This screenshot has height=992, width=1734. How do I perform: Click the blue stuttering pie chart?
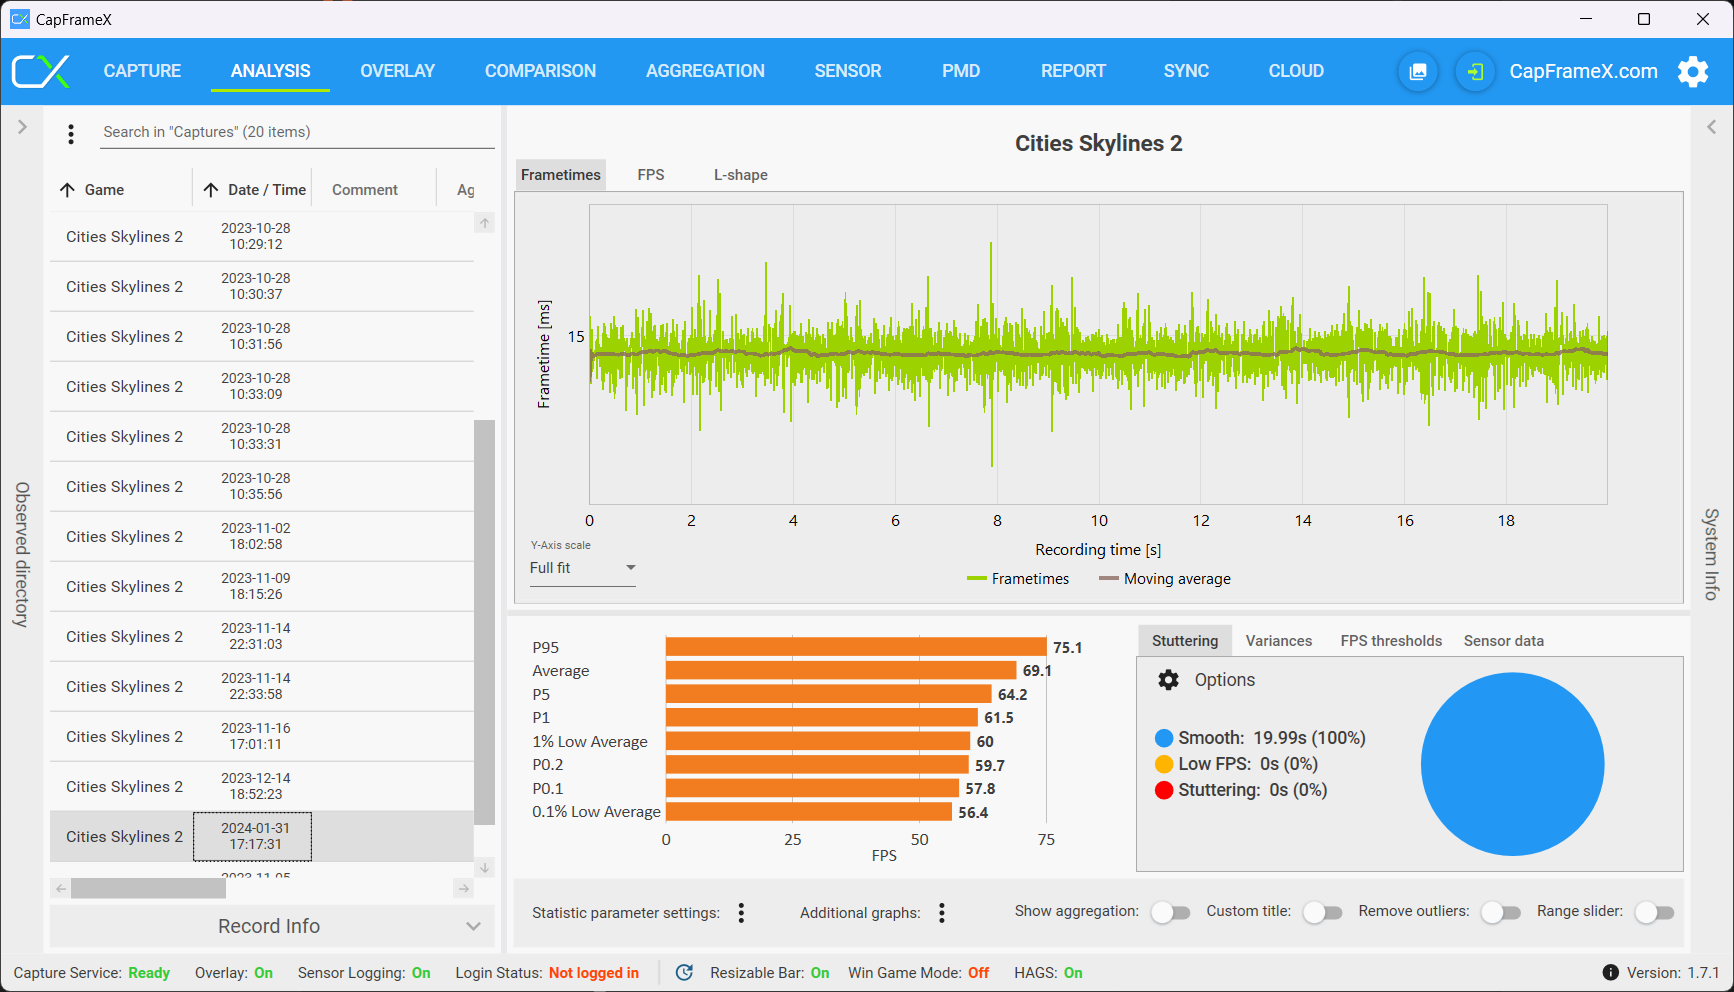point(1512,764)
